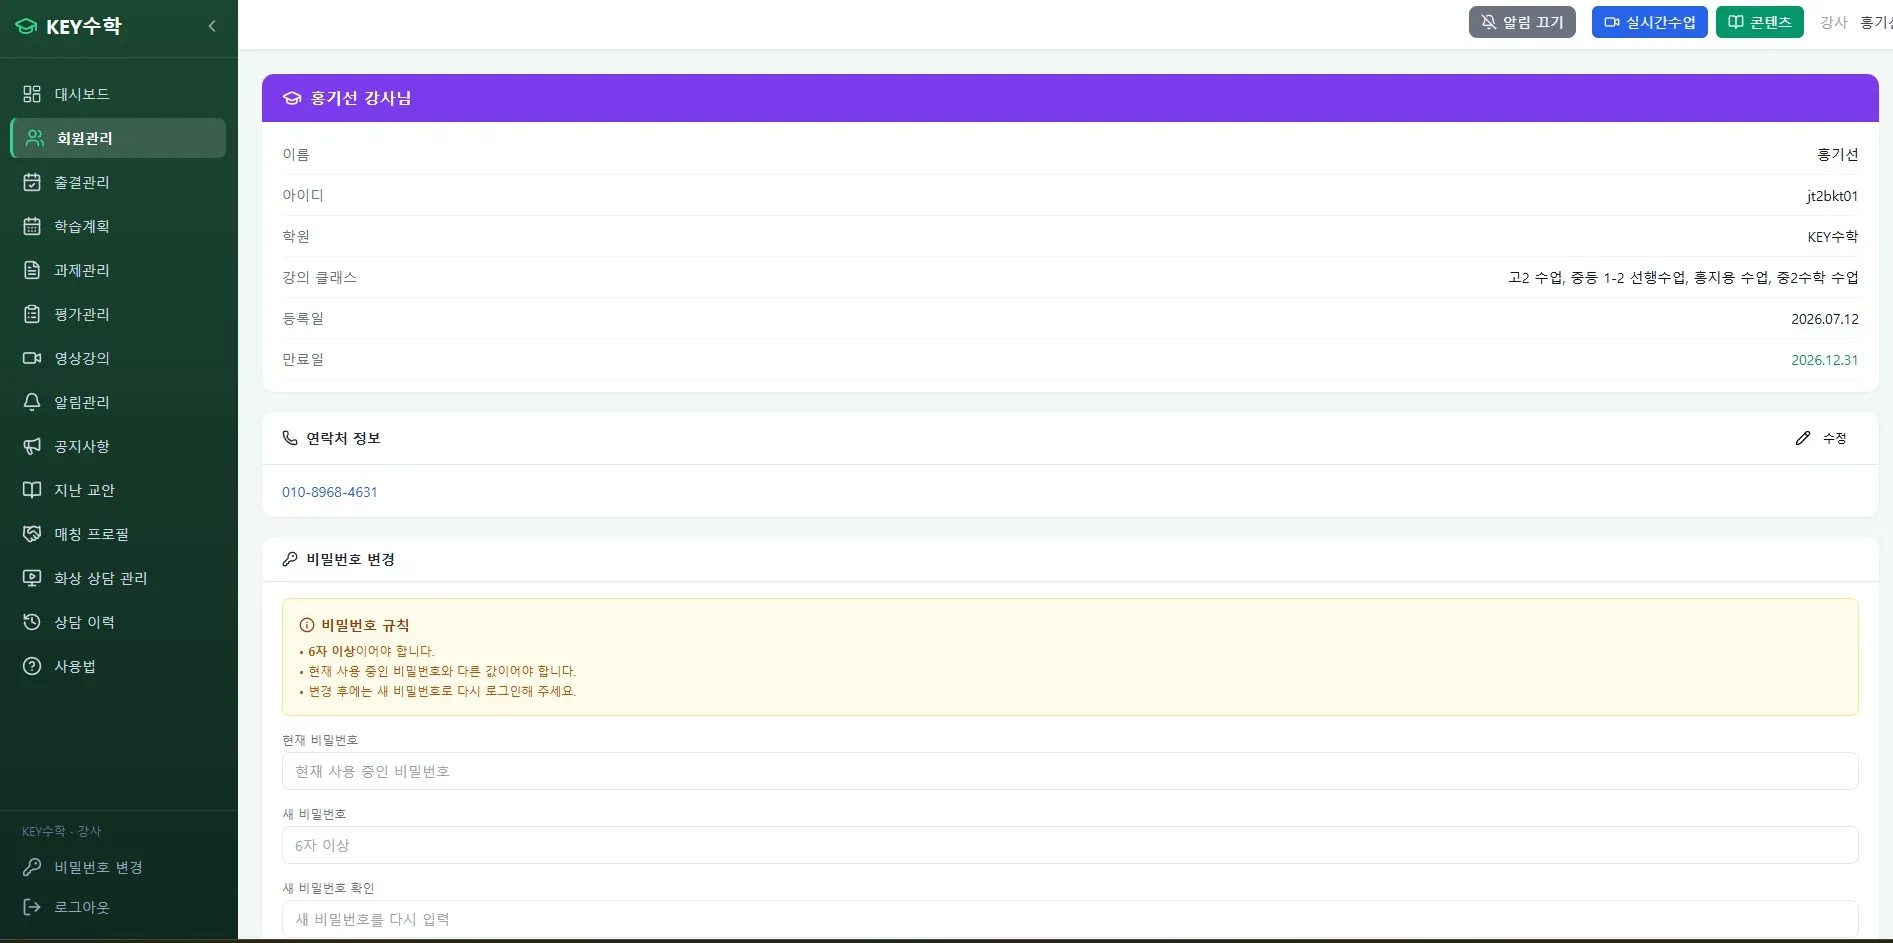Open the 콘텐츠 button

(1759, 22)
